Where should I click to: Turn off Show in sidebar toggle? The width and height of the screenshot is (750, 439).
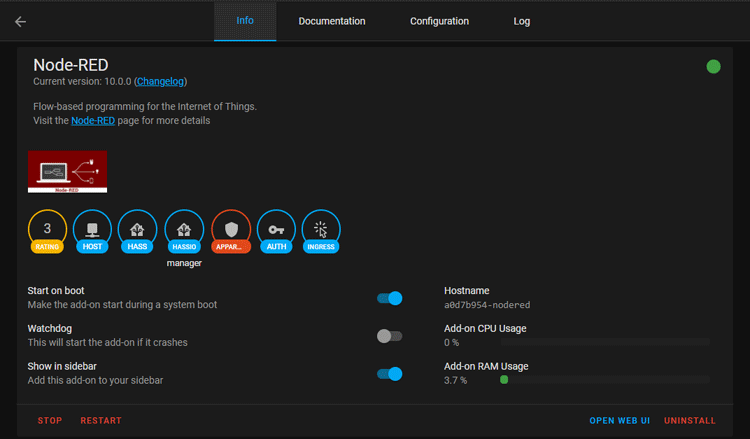click(x=389, y=374)
